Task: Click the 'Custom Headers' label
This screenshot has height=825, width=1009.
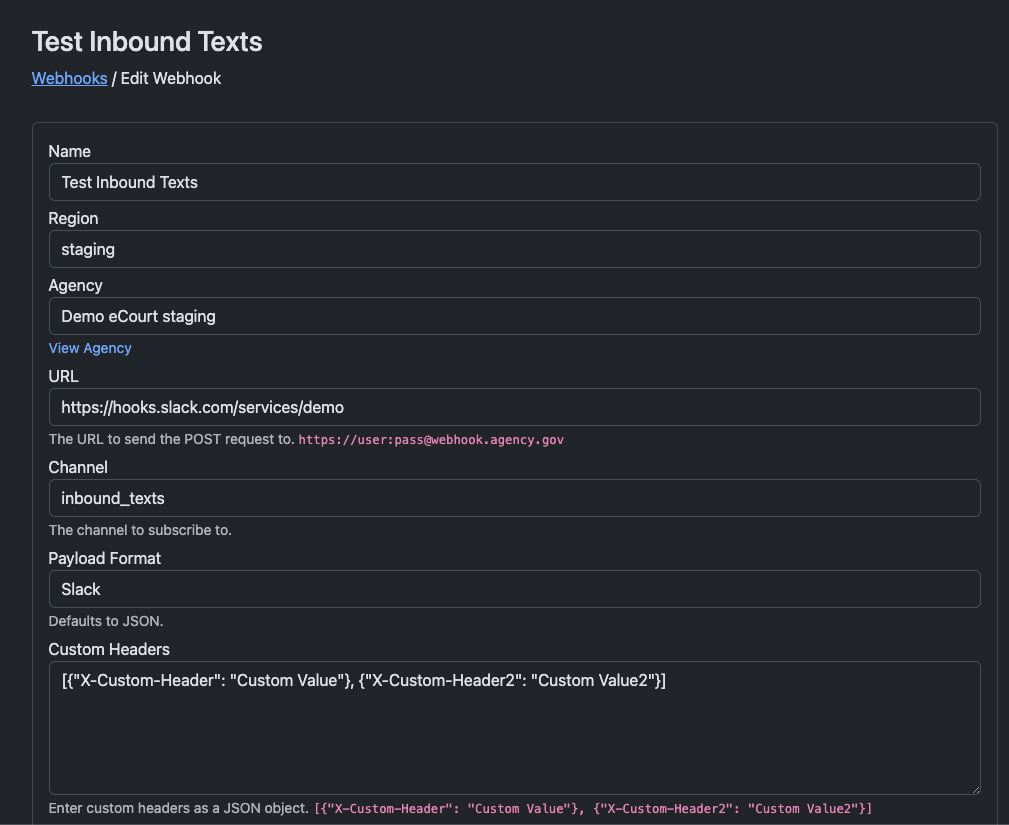Action: click(109, 649)
